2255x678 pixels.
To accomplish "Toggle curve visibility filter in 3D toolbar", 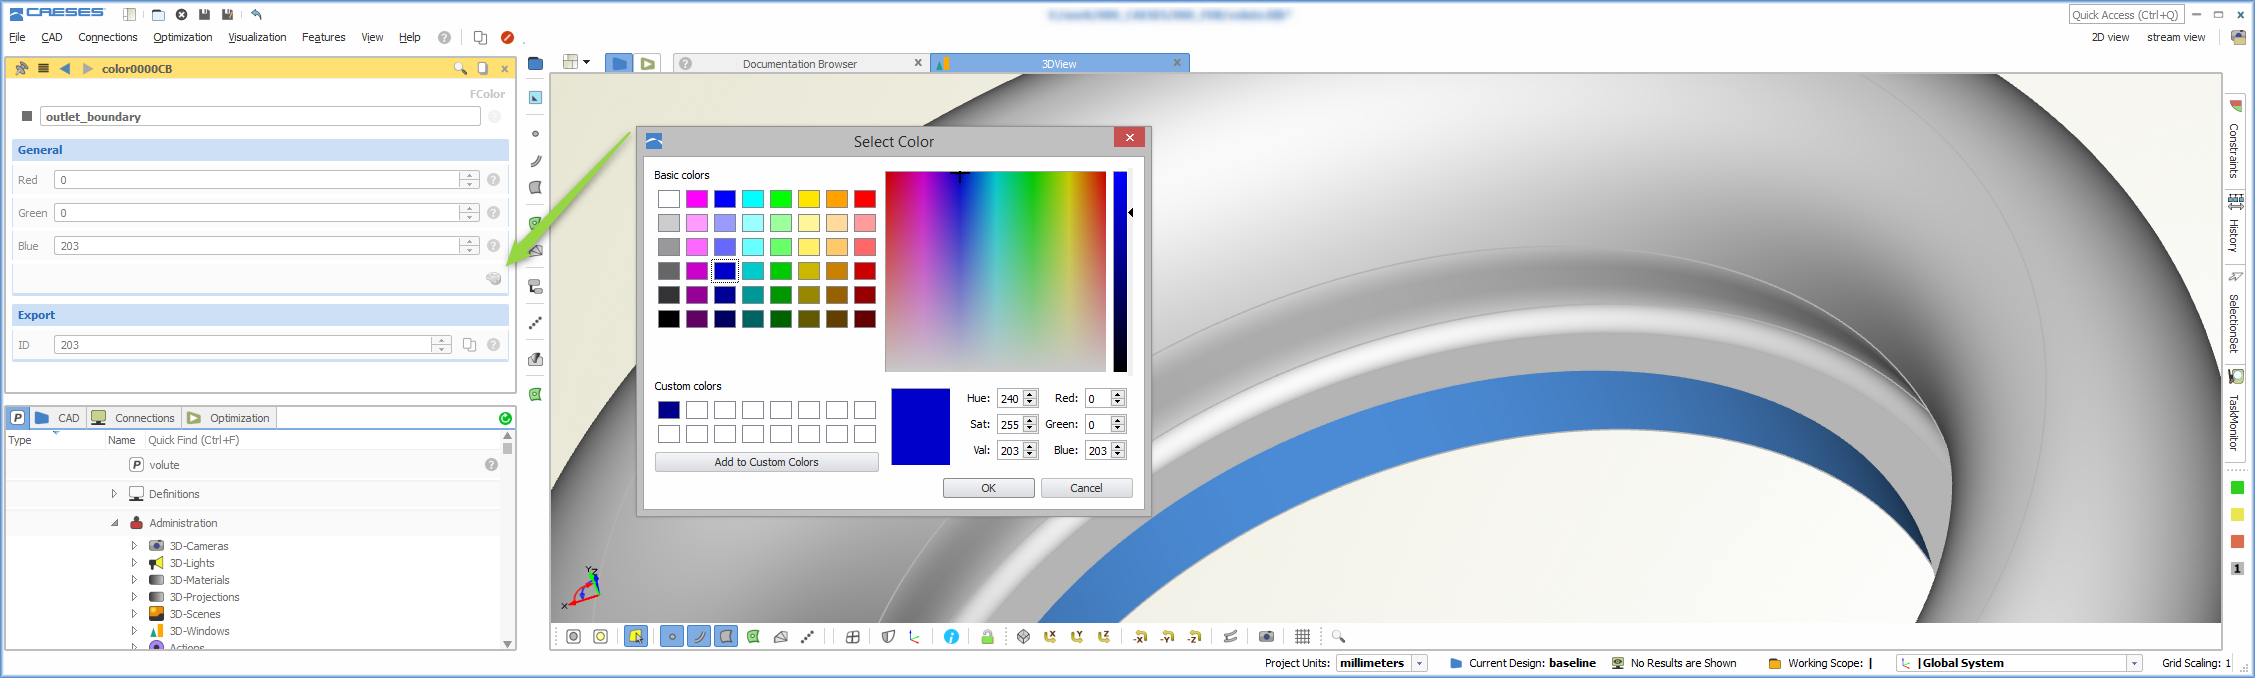I will 699,636.
